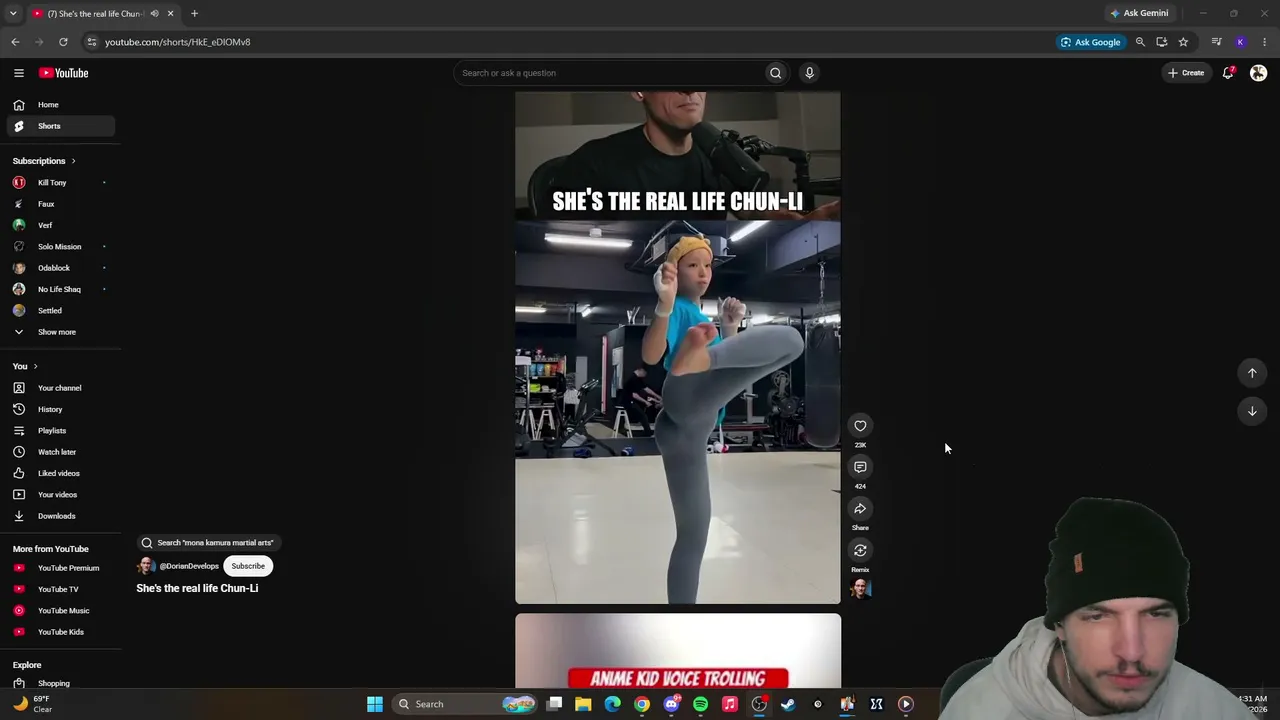The image size is (1280, 720).
Task: Go to the next short with down arrow
Action: click(1252, 411)
